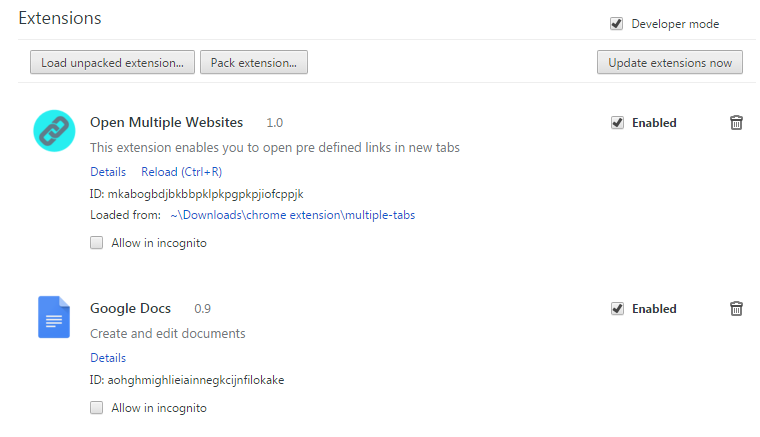
Task: View Details link for Google Docs
Action: (x=108, y=358)
